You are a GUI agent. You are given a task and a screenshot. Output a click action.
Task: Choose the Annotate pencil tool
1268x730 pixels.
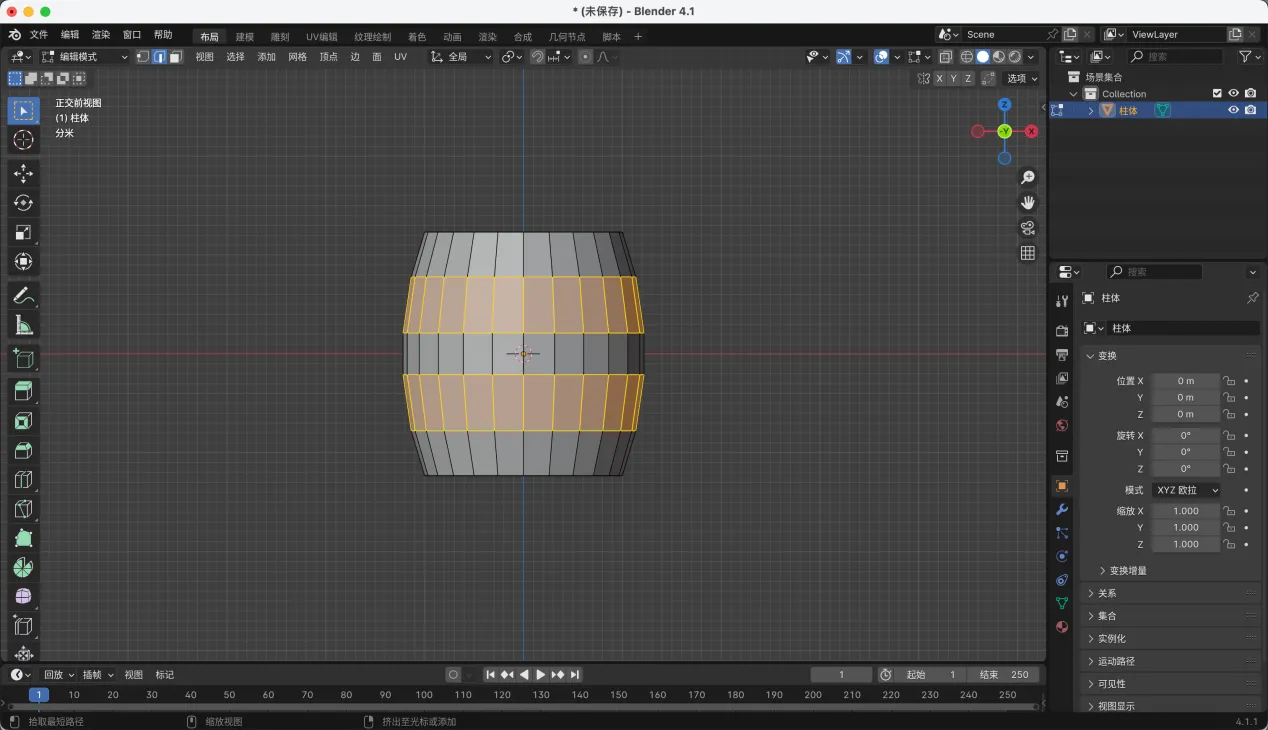[23, 296]
